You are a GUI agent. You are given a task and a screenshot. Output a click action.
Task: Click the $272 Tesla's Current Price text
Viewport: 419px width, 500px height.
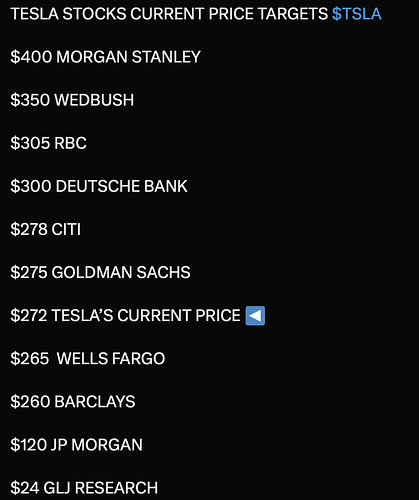tap(125, 315)
